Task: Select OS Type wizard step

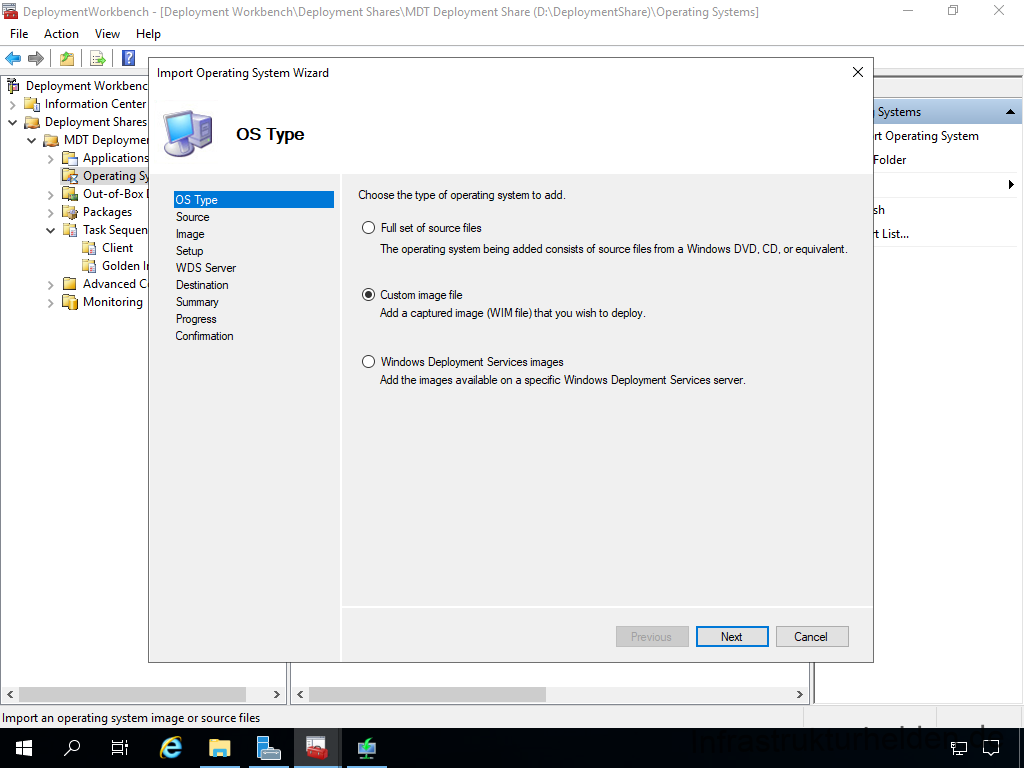Action: (x=253, y=200)
